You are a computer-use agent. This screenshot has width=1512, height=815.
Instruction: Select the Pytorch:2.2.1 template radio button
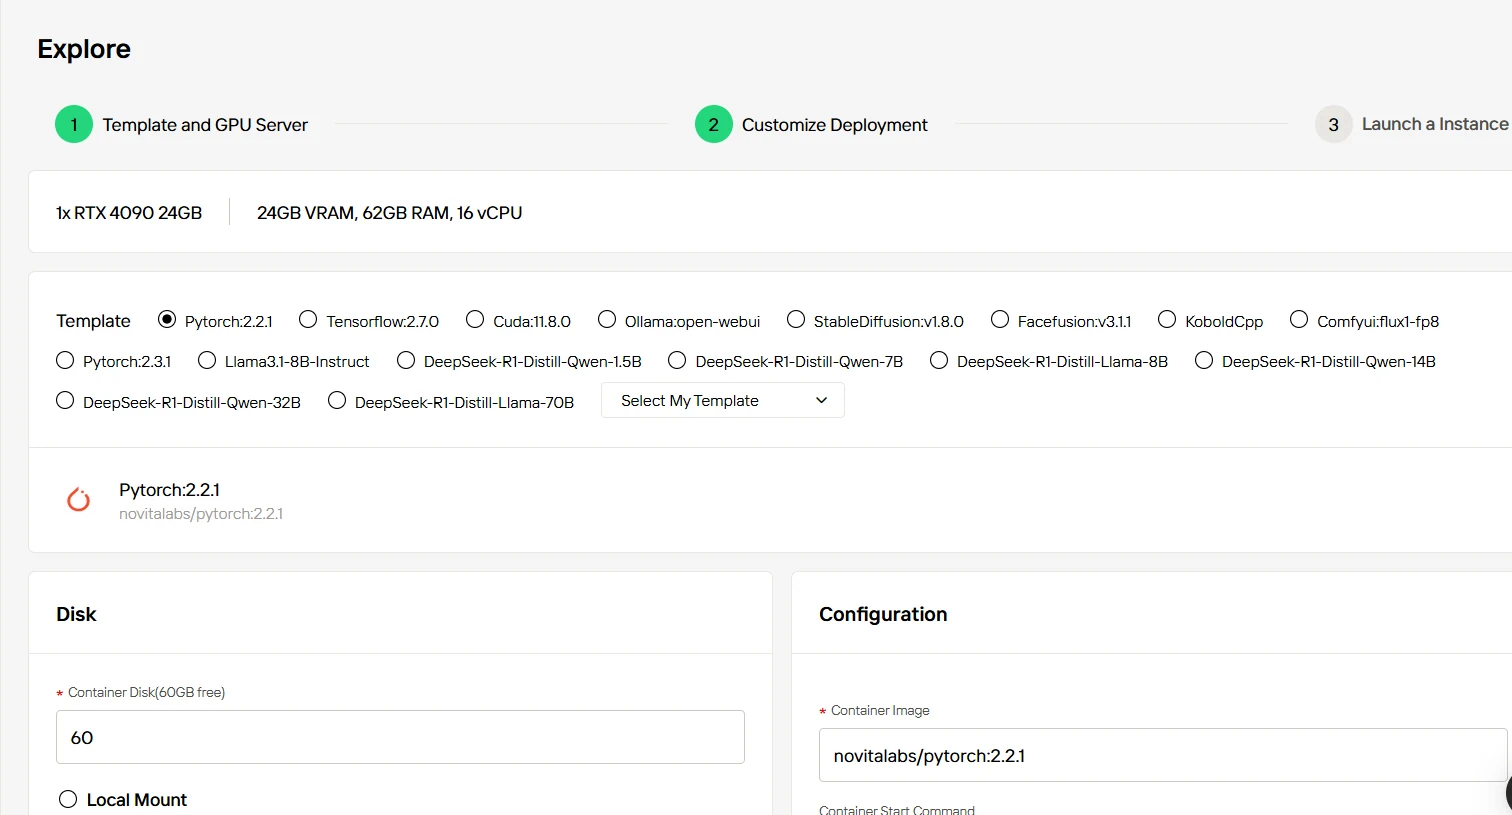[167, 320]
